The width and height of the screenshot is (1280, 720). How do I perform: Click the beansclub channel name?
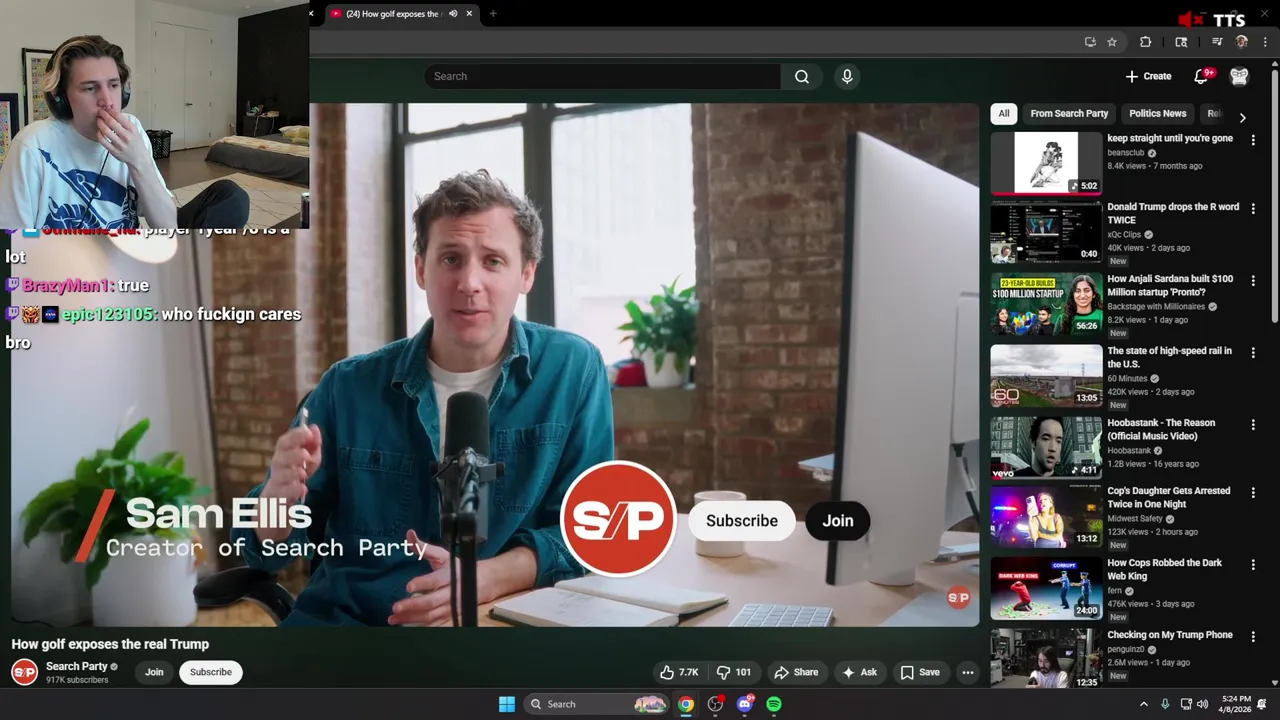[x=1125, y=153]
